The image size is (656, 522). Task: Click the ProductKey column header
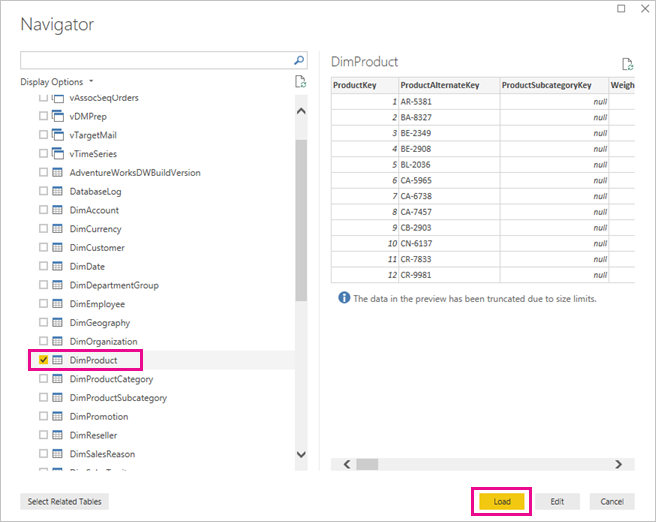pyautogui.click(x=365, y=85)
